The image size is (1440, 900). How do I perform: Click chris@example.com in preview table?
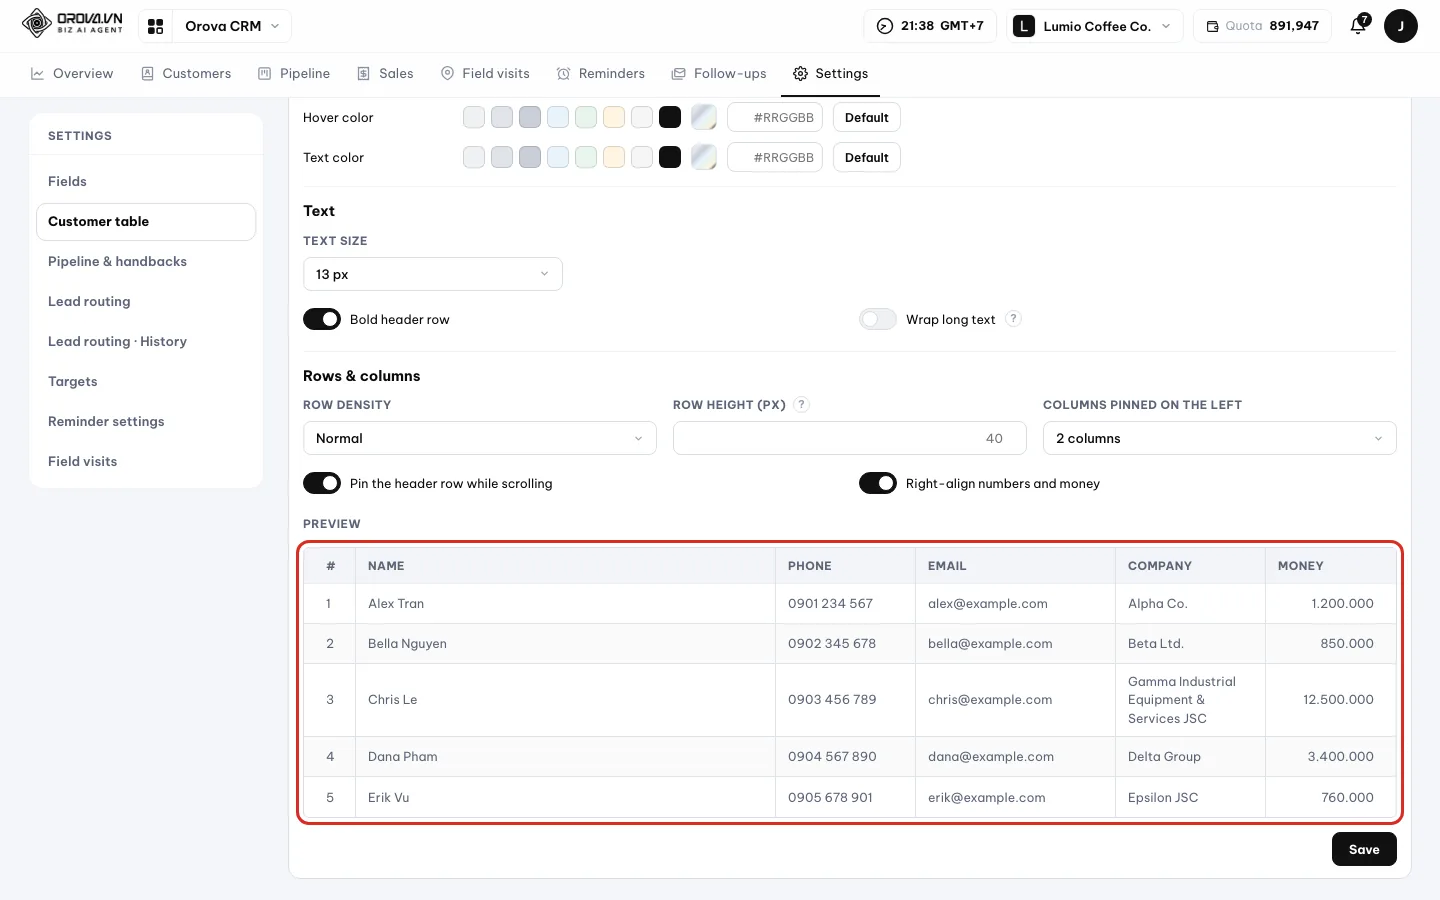tap(990, 700)
